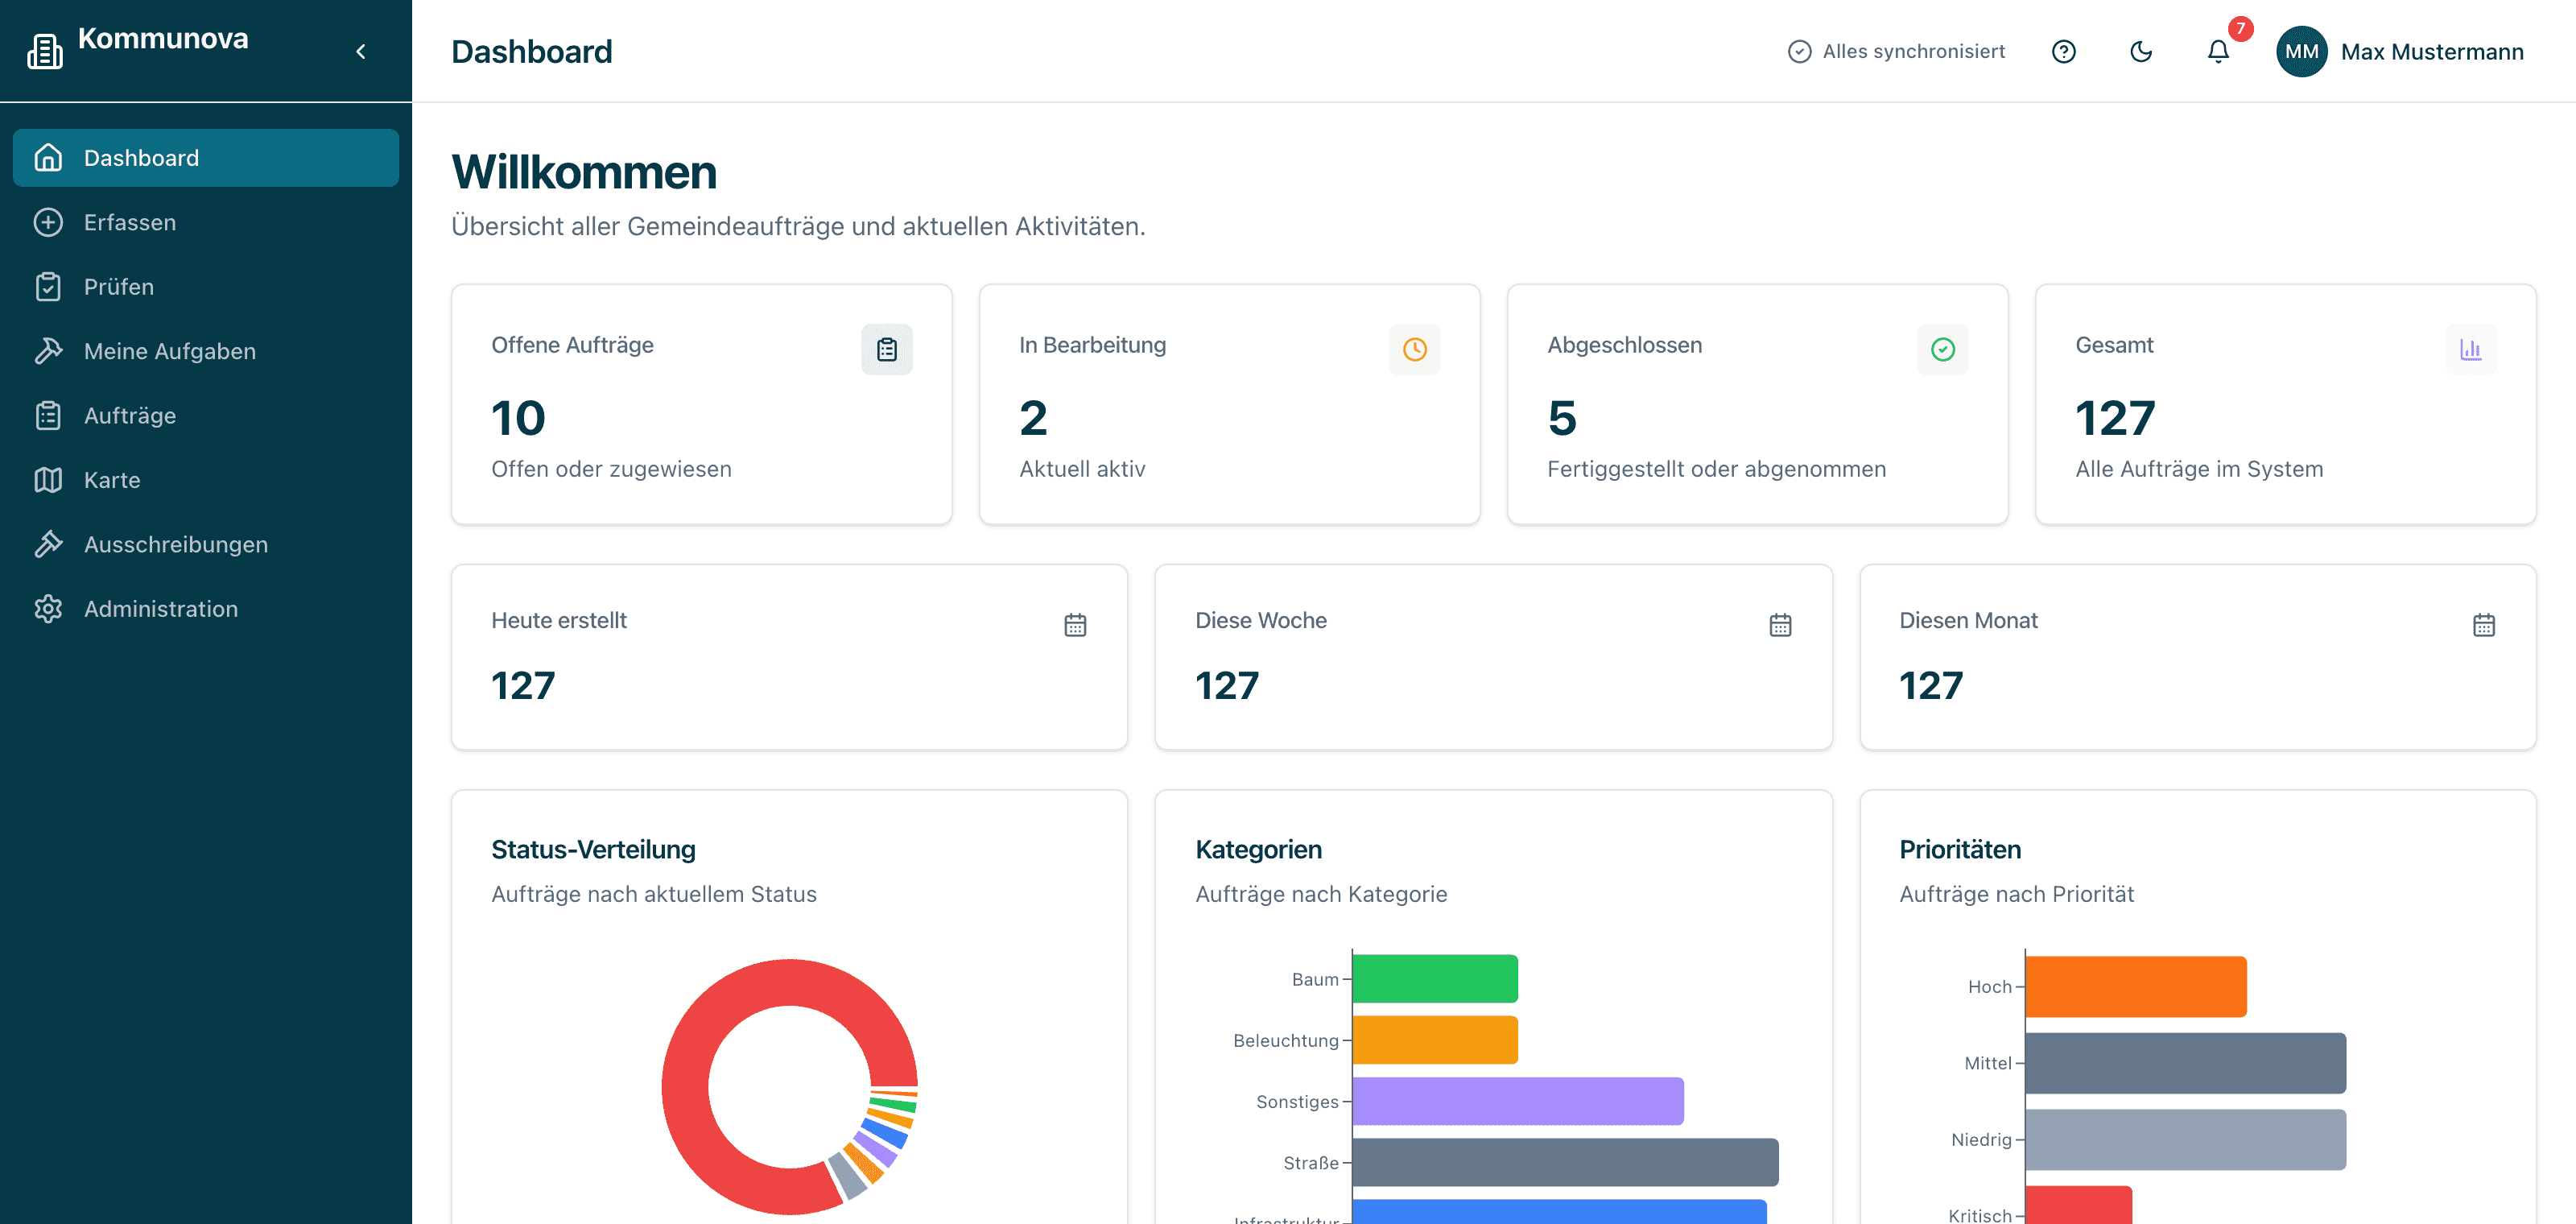Navigate to Meine Aufgaben
The height and width of the screenshot is (1224, 2576).
[x=206, y=351]
